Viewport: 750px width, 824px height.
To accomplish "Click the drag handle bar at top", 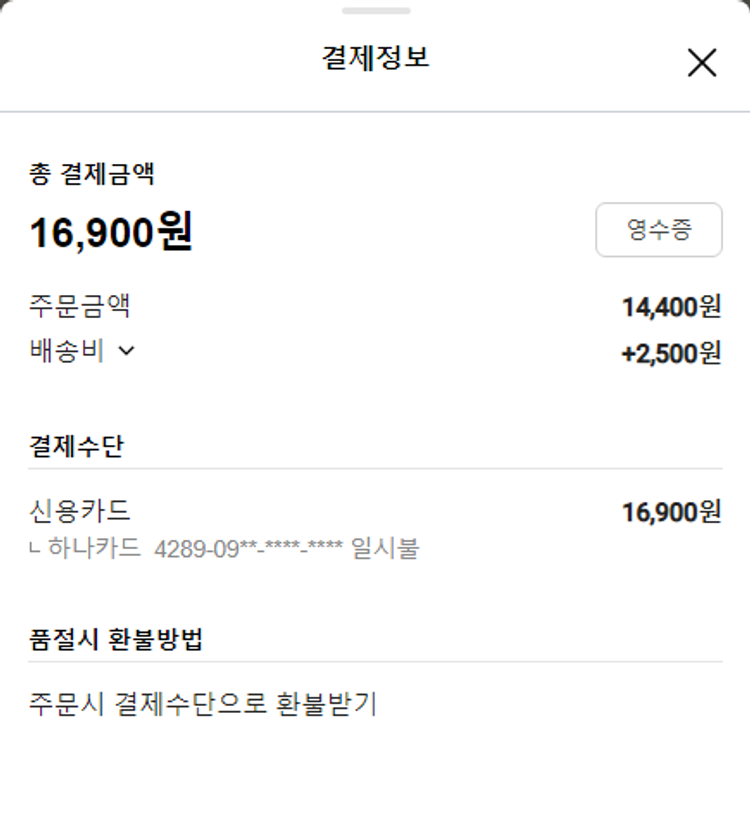I will pos(375,11).
